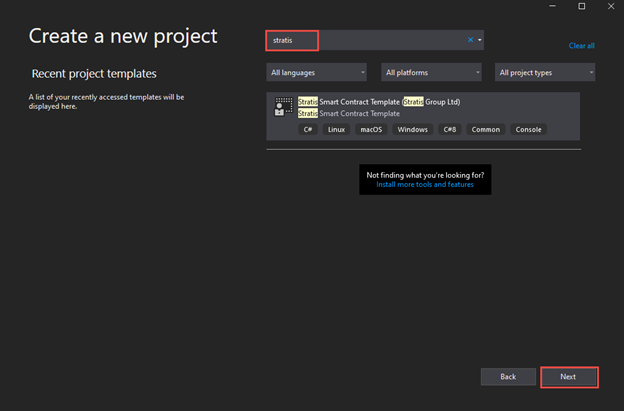The image size is (624, 411).
Task: Maximize the window
Action: (x=582, y=6)
